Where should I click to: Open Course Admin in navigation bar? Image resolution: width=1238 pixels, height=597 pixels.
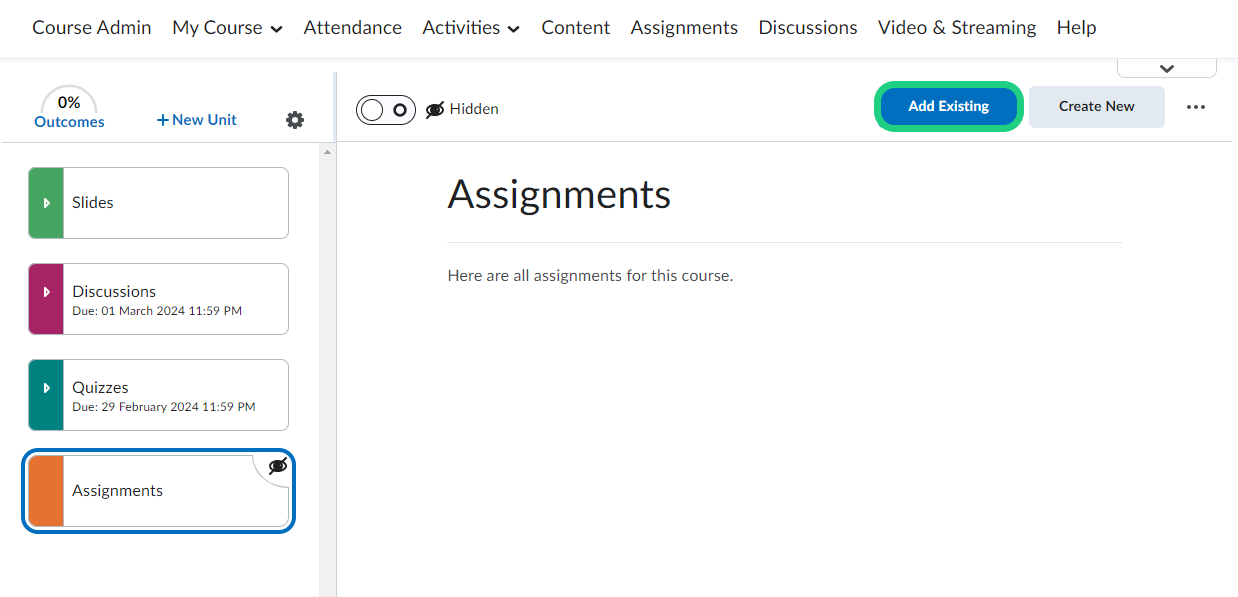click(x=92, y=28)
